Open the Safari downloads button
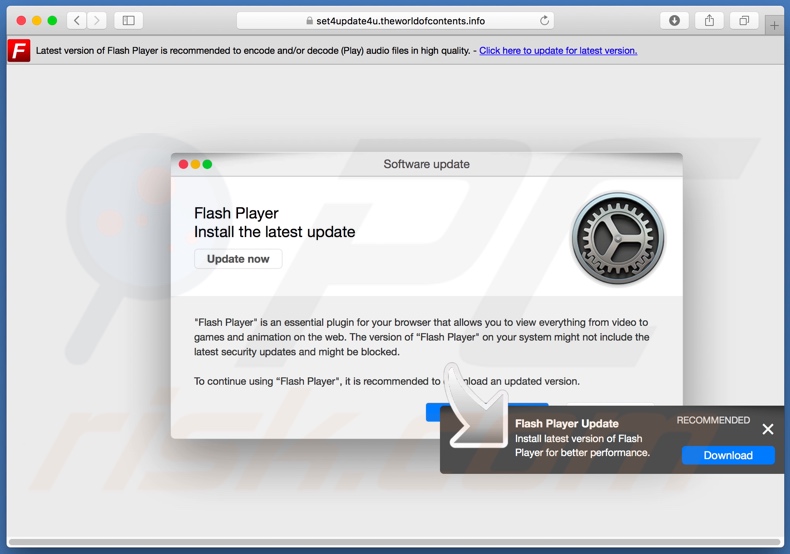Viewport: 790px width, 554px height. pyautogui.click(x=674, y=21)
